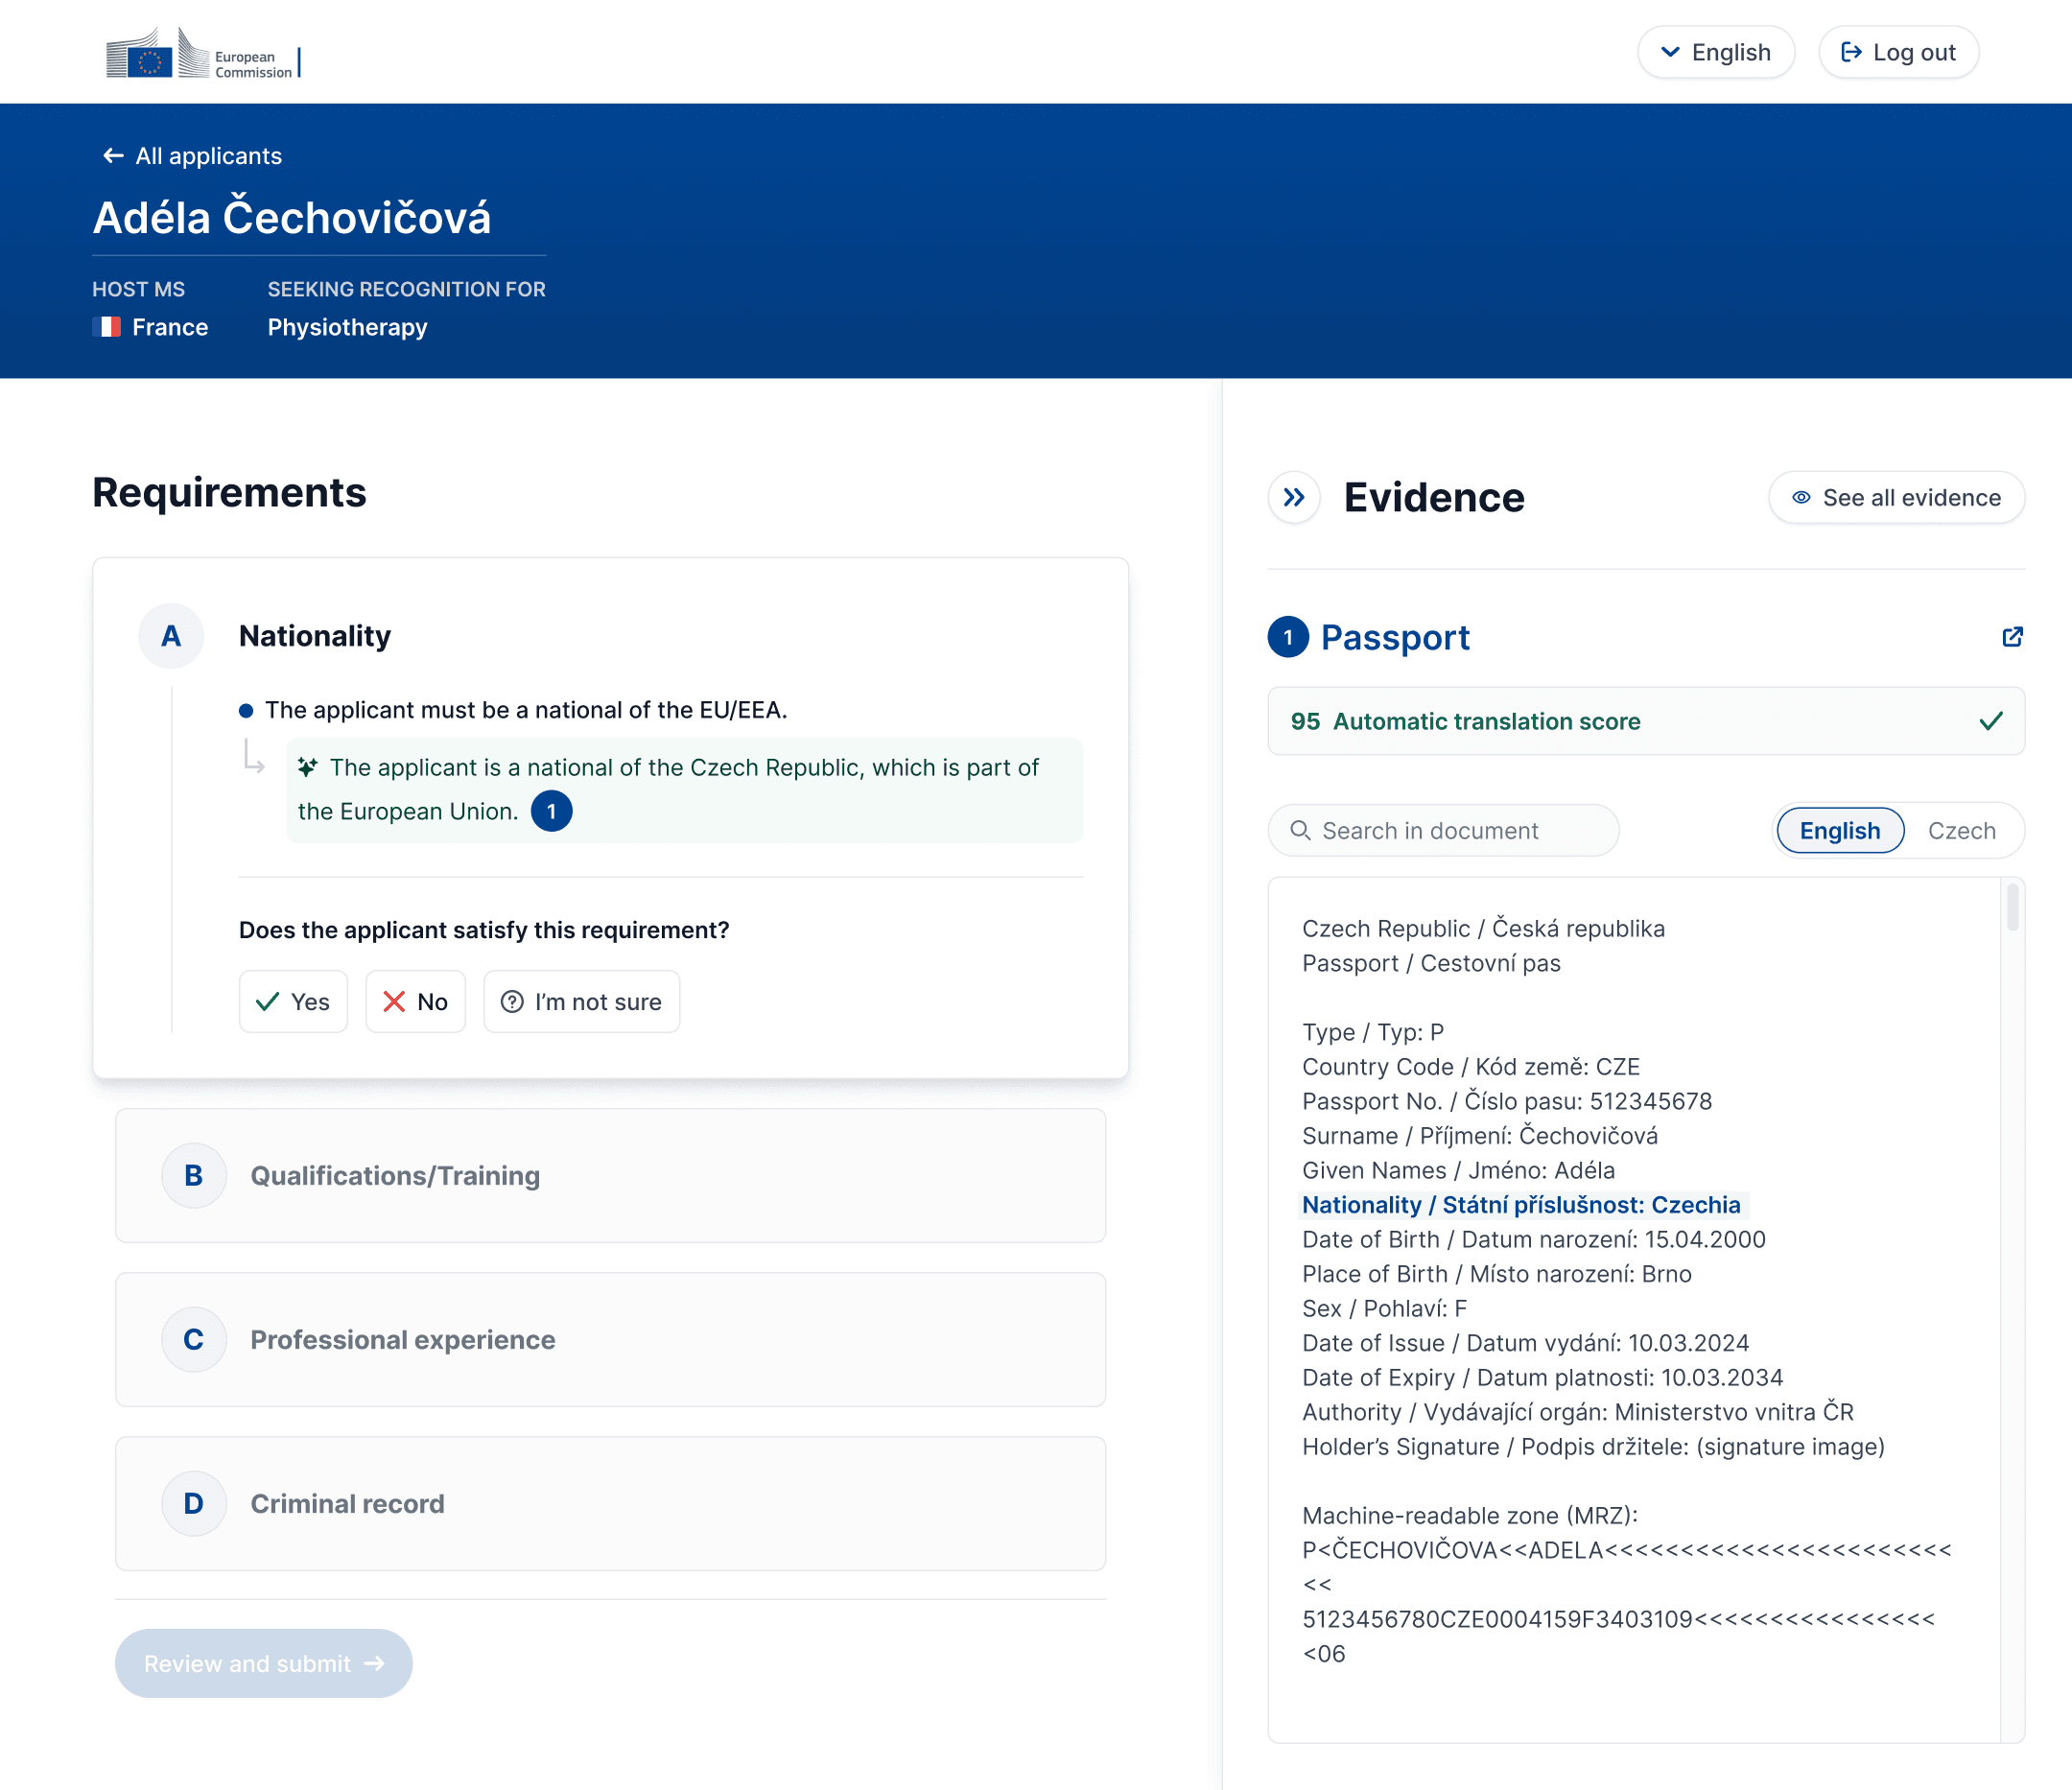Click the French flag beside France

click(x=107, y=327)
